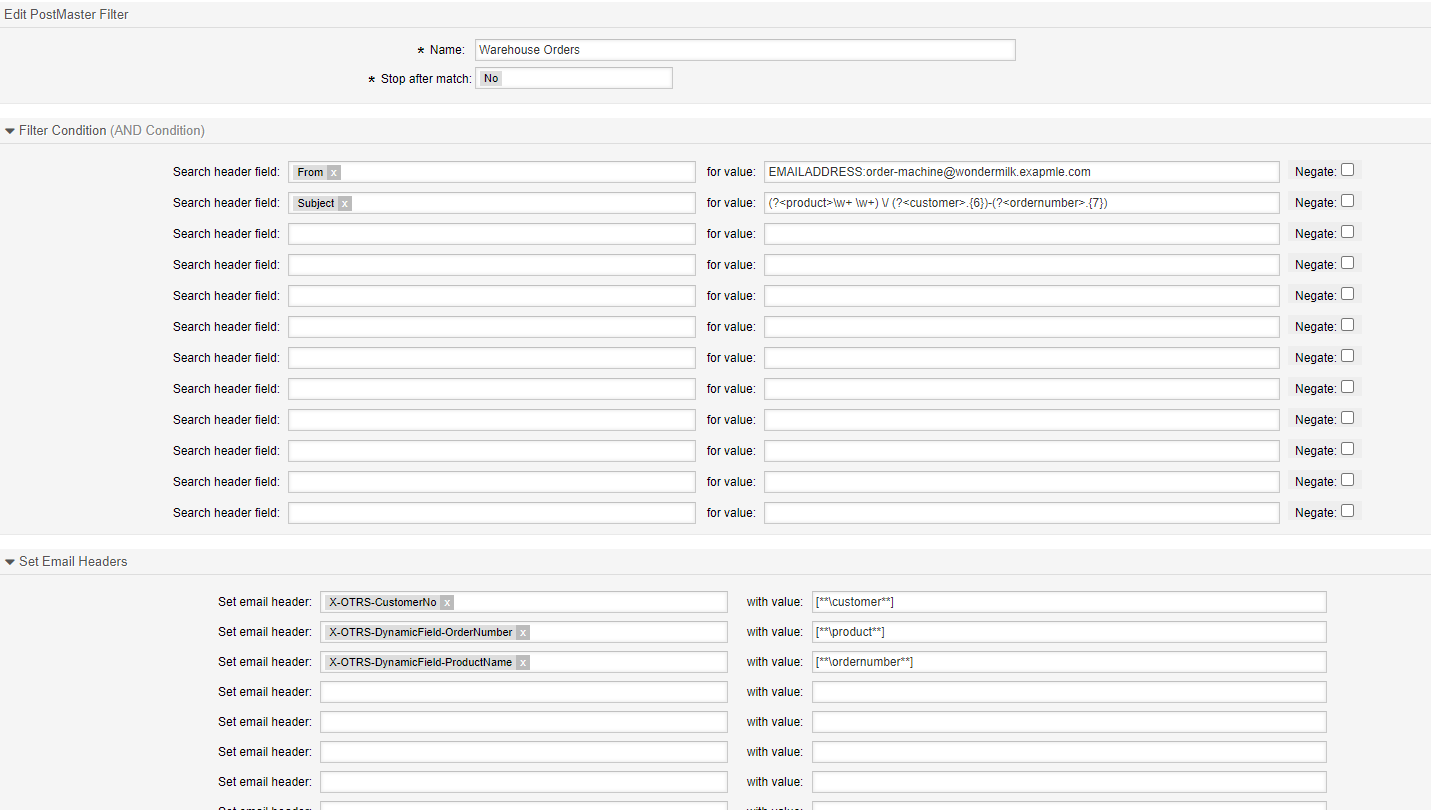Screen dimensions: 1431x810
Task: Open the third empty Search header field
Action: click(491, 296)
